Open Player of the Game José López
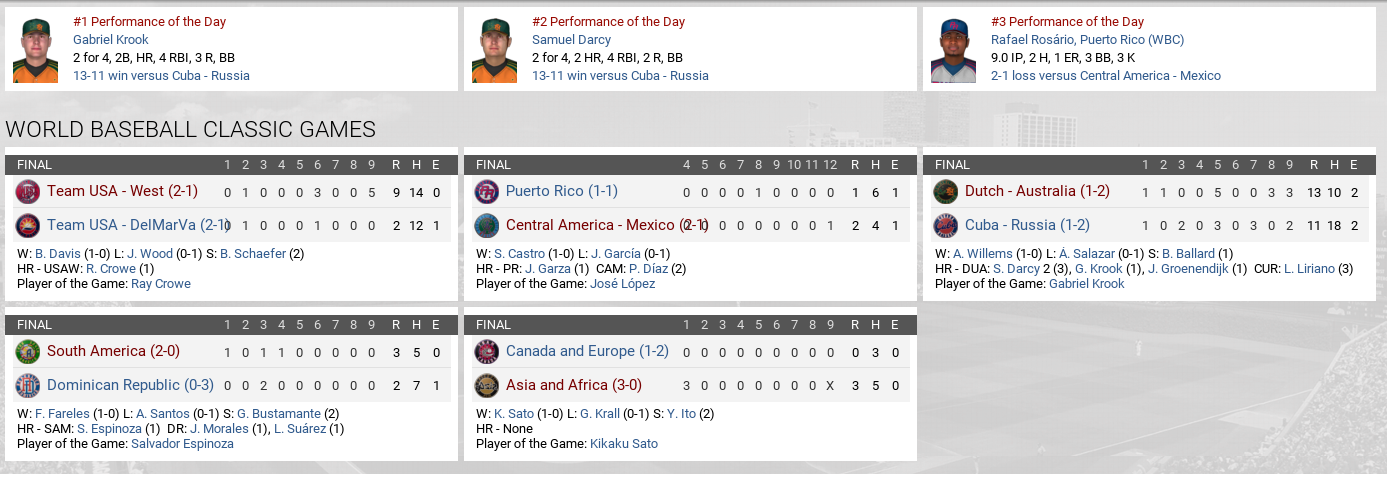 (622, 284)
